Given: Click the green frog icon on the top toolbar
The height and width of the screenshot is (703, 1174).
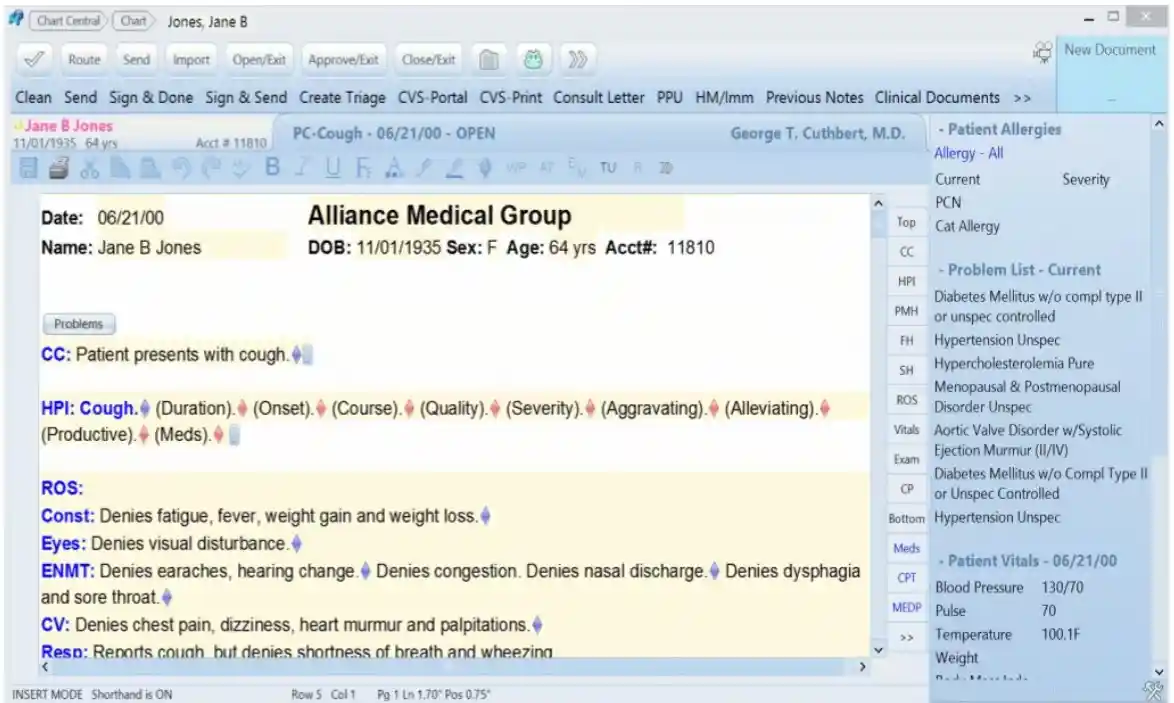Looking at the screenshot, I should click(533, 59).
